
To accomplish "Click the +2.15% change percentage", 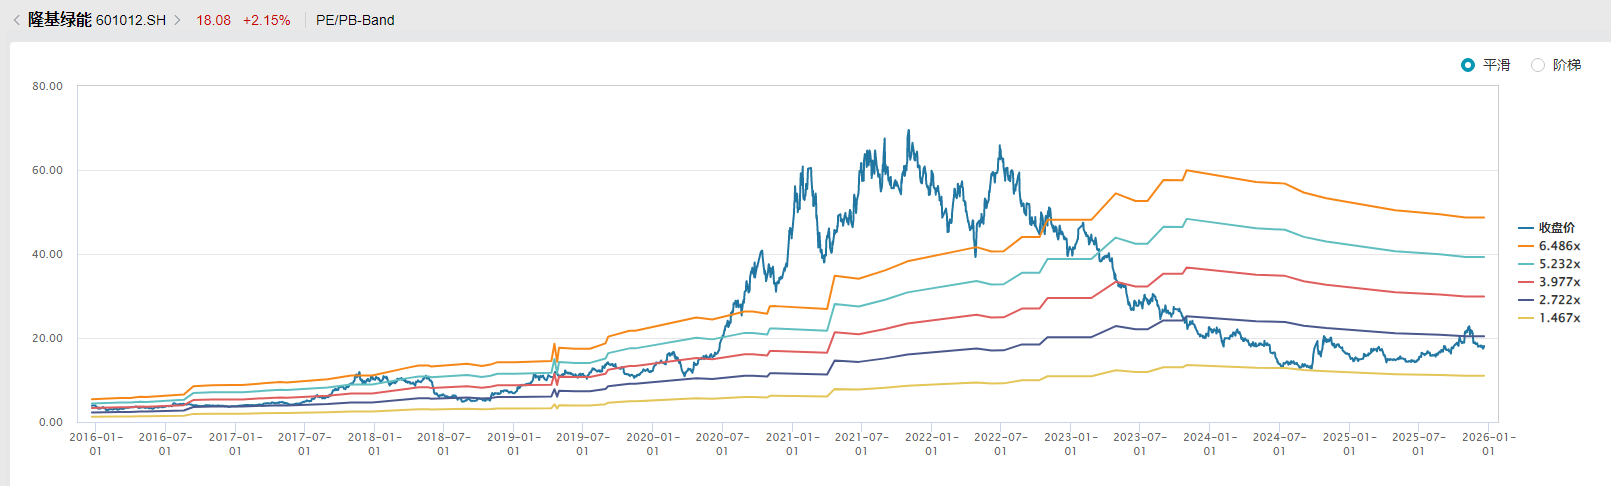I will coord(267,20).
